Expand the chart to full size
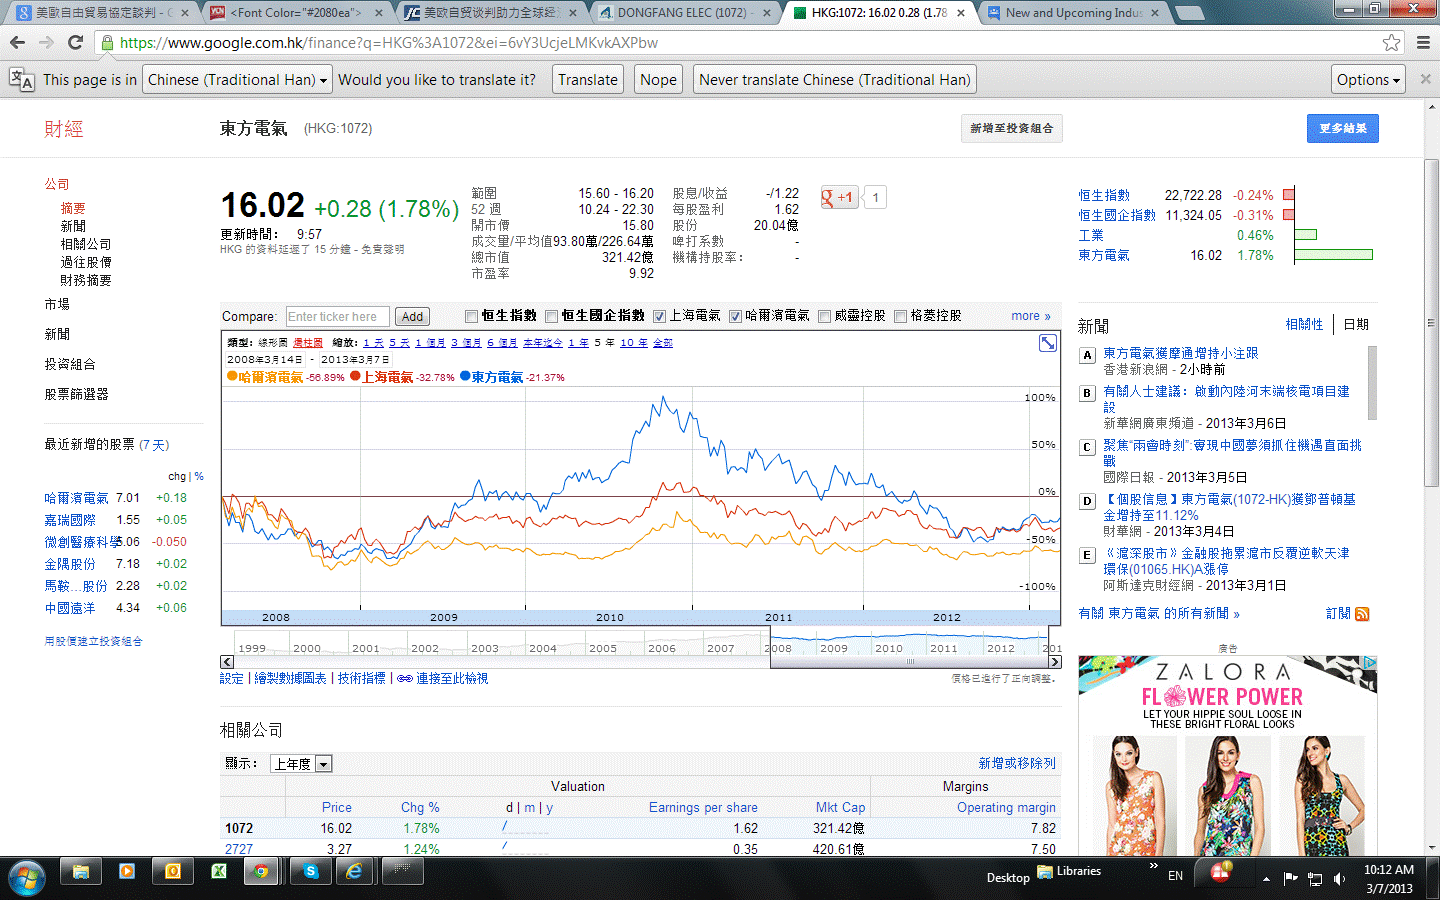1440x900 pixels. (1047, 343)
